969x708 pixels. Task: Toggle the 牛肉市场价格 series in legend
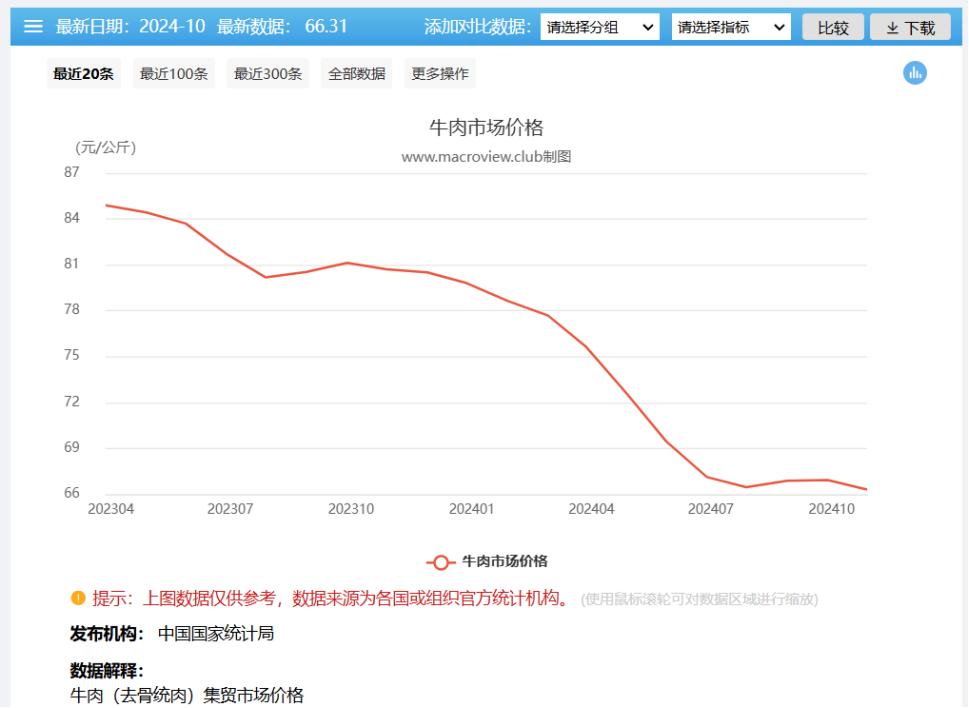tap(503, 561)
